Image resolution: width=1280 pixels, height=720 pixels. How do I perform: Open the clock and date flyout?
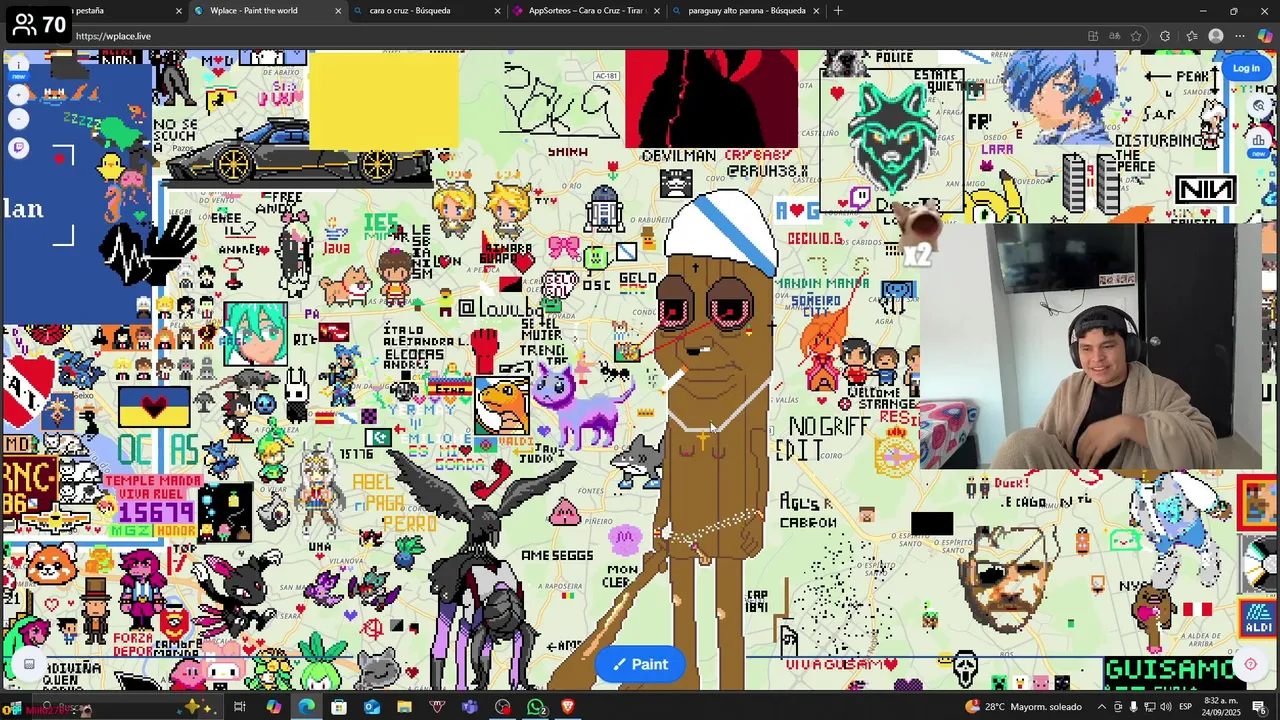(x=1220, y=708)
